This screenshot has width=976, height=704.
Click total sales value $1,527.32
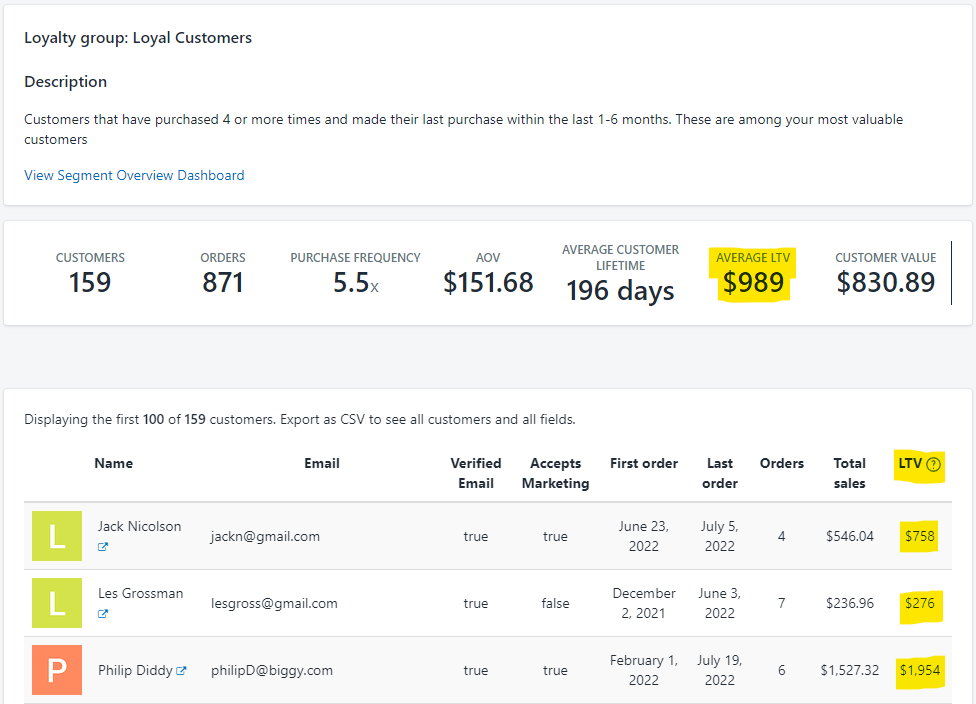850,670
